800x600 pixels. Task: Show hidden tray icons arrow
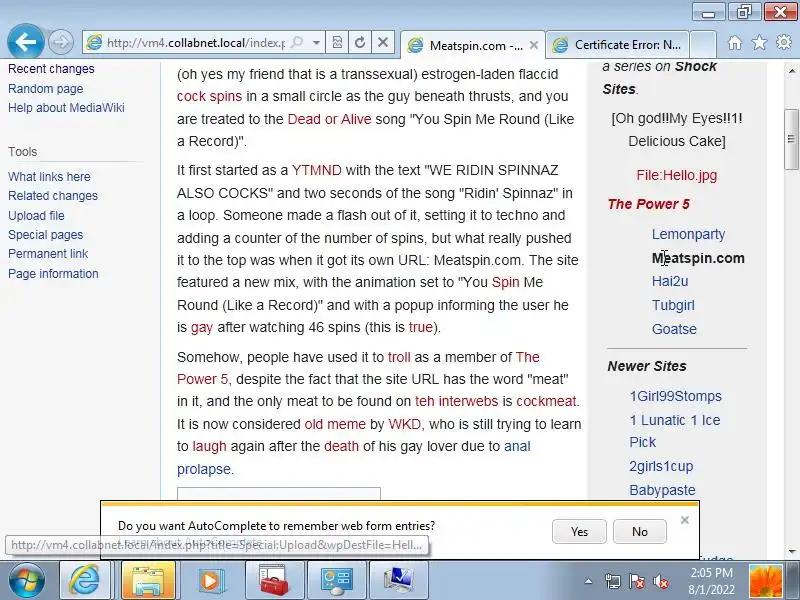click(x=588, y=581)
